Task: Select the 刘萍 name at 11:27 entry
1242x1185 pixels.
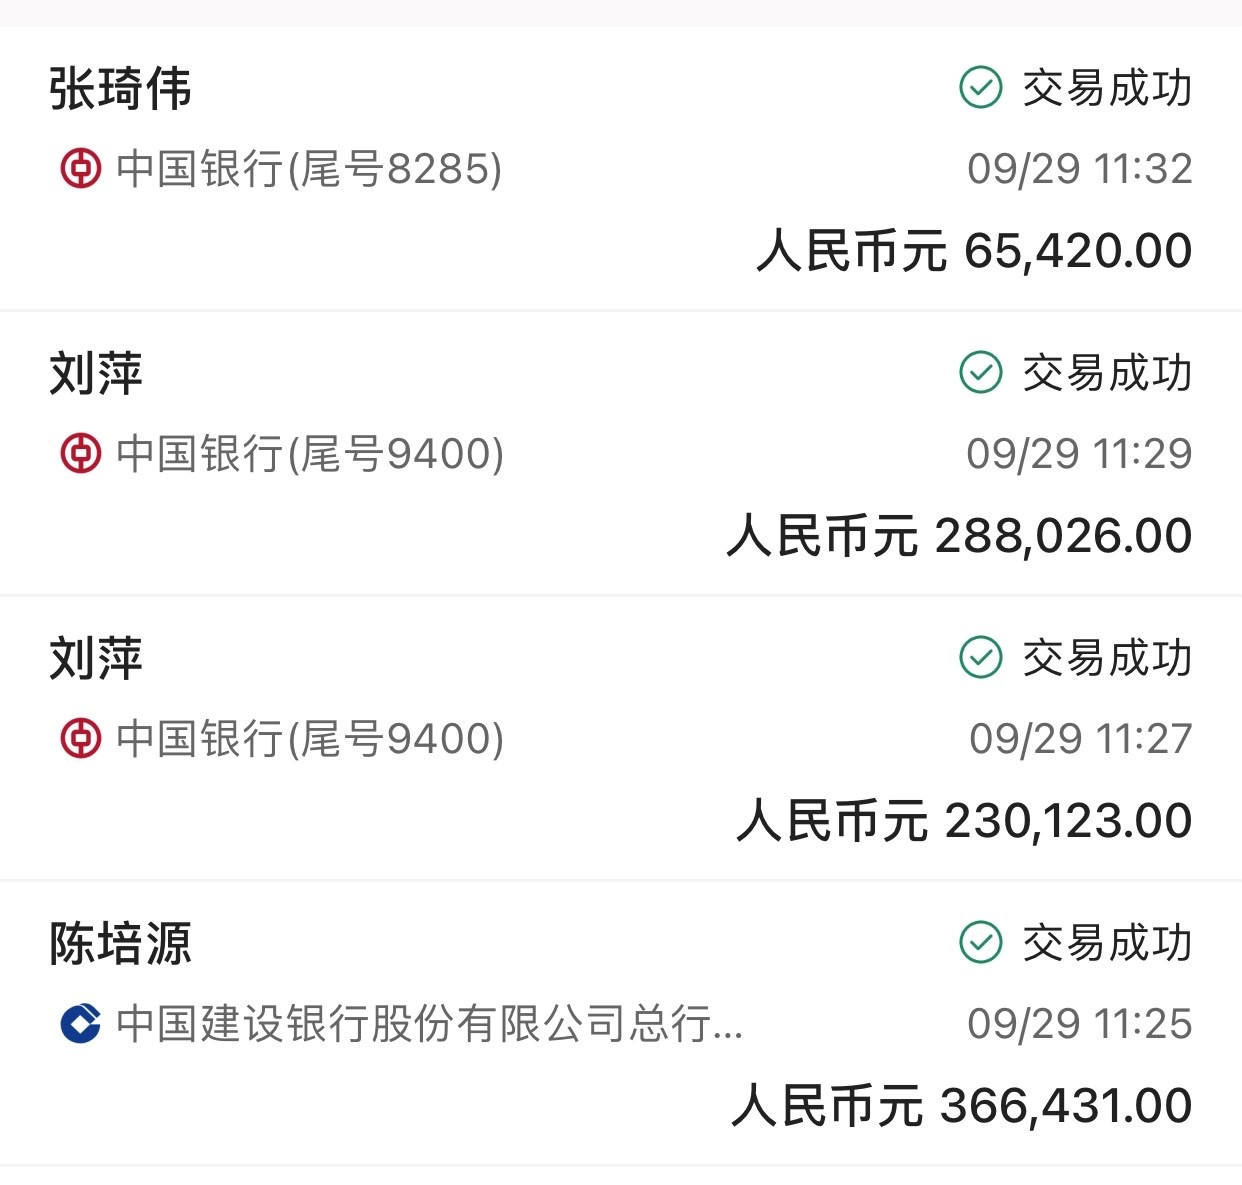Action: [96, 658]
